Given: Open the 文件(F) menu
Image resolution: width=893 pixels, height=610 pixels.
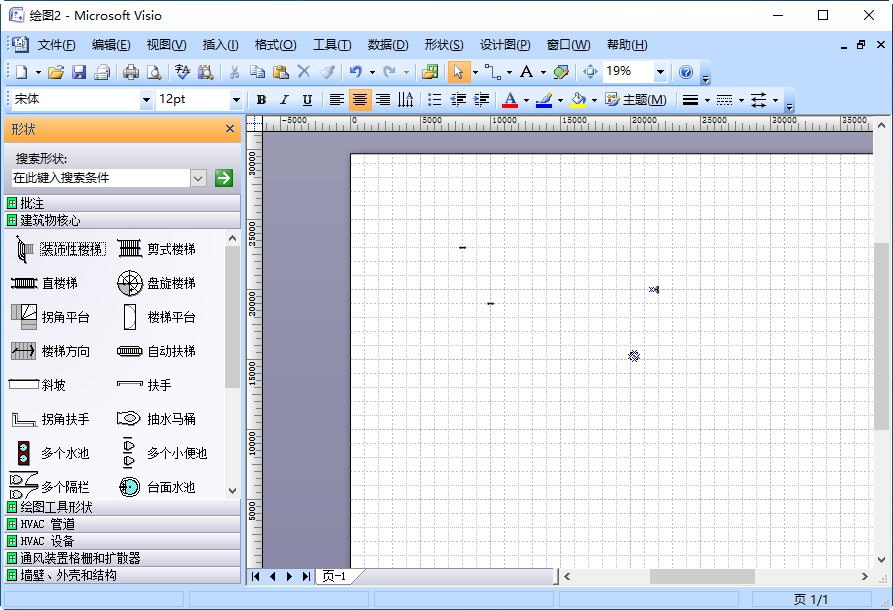Looking at the screenshot, I should (x=56, y=45).
